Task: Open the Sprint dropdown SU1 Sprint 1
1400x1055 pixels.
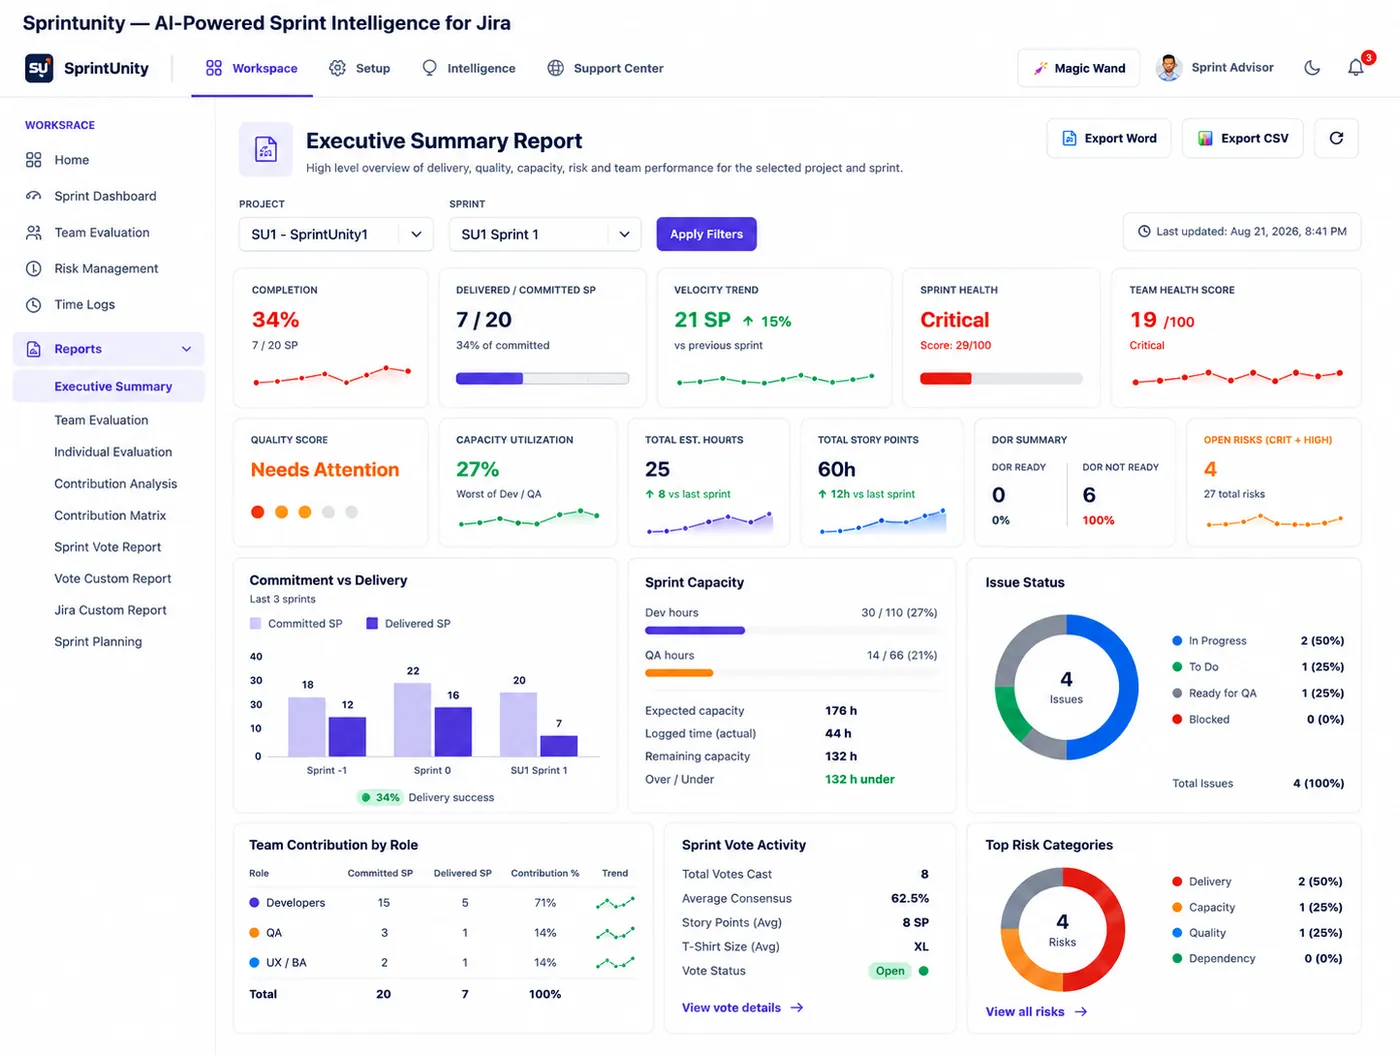Action: pyautogui.click(x=545, y=234)
